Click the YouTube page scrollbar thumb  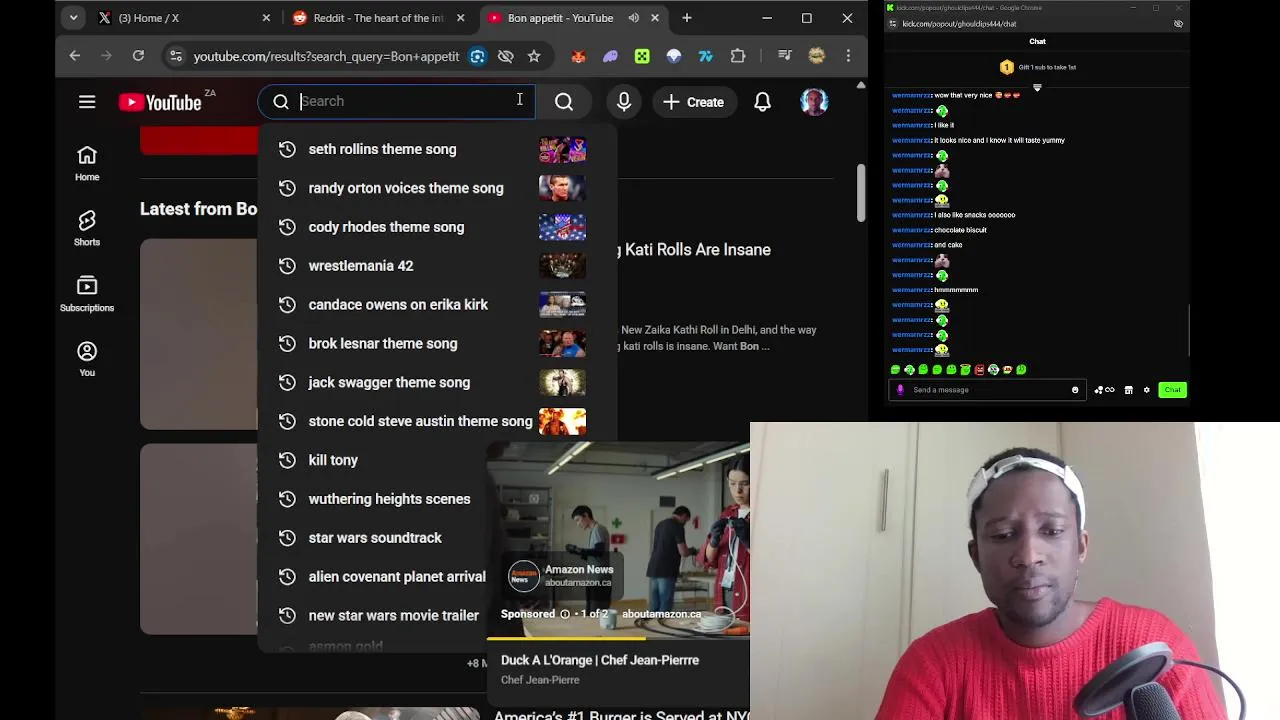pyautogui.click(x=860, y=192)
